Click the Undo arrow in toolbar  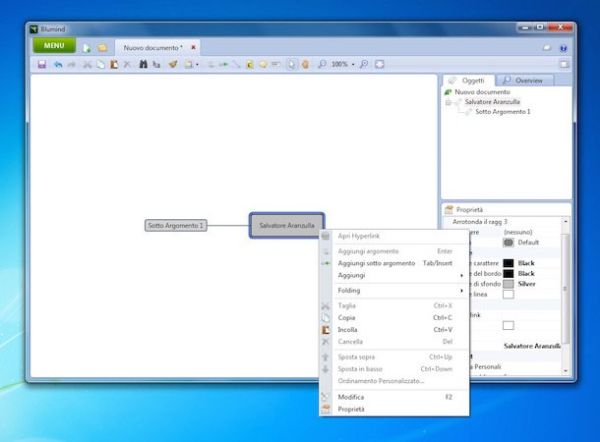coord(58,64)
